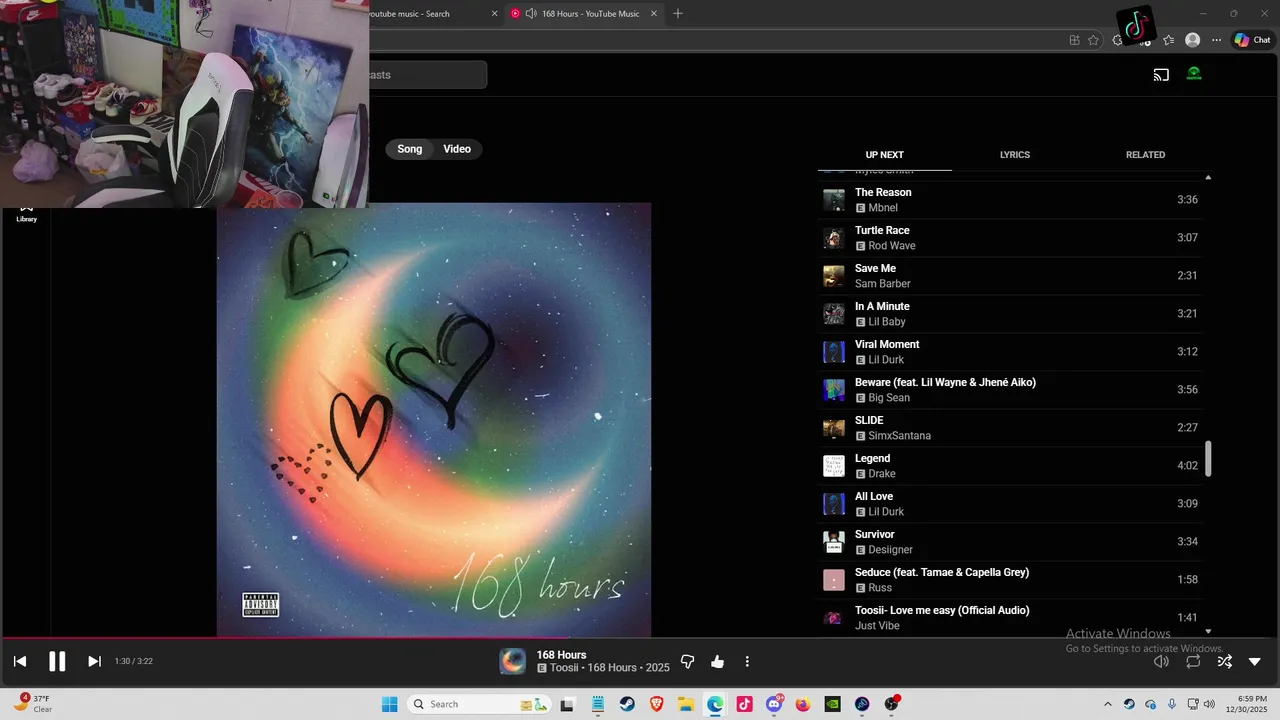Toggle shuffle mode

(x=1224, y=661)
